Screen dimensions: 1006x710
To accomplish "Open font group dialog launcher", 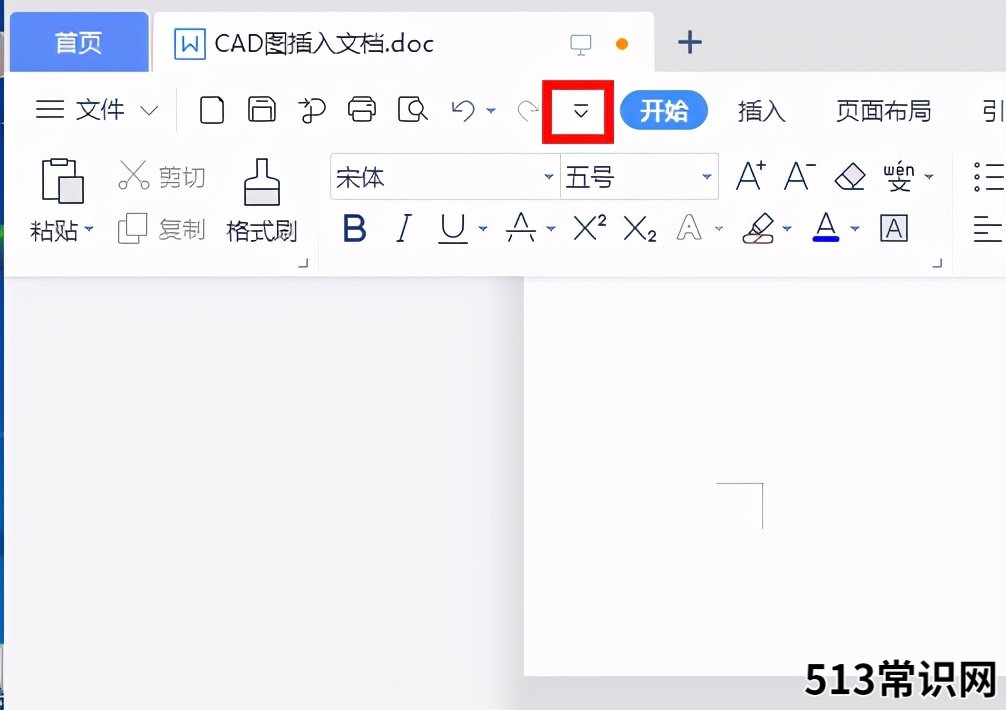I will pos(937,263).
